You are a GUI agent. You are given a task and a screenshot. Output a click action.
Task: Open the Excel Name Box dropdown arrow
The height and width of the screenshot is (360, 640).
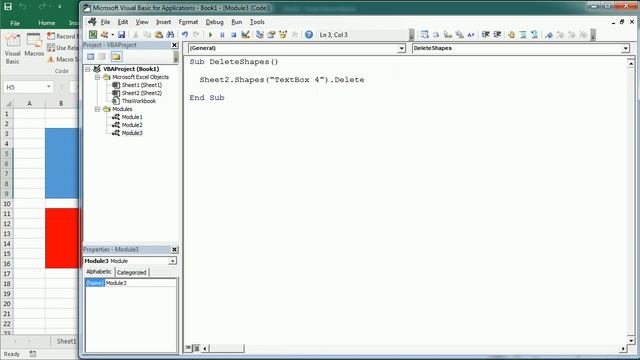point(49,87)
